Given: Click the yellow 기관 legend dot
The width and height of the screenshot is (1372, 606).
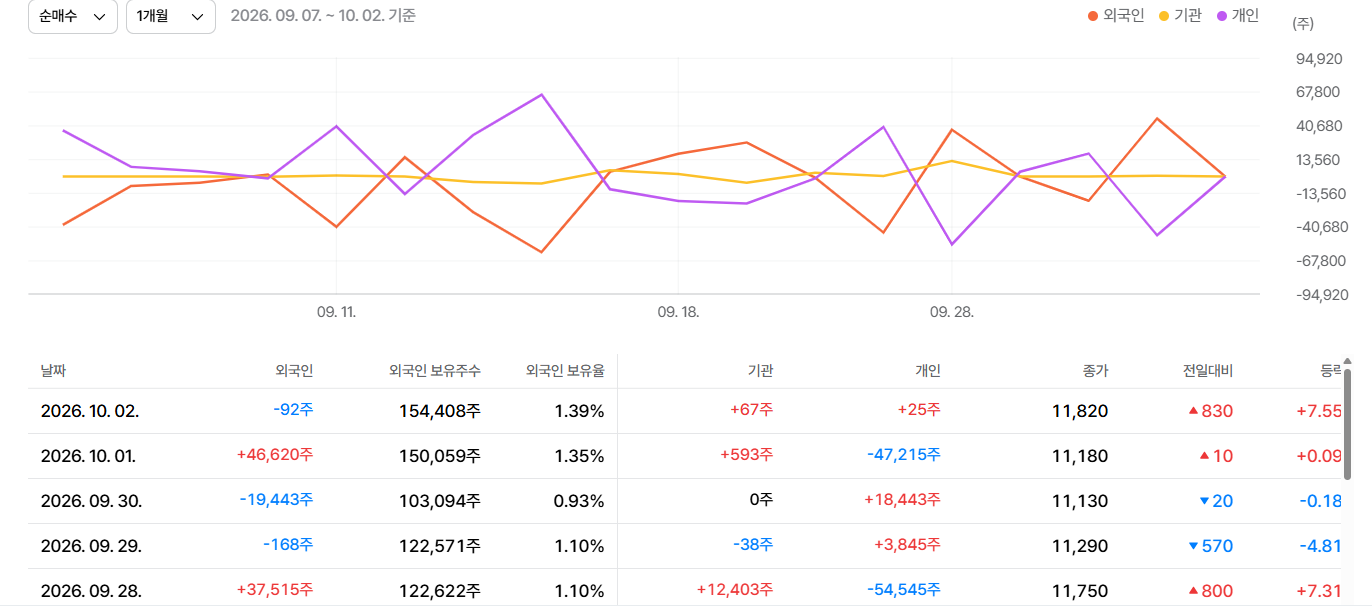Looking at the screenshot, I should point(1164,16).
